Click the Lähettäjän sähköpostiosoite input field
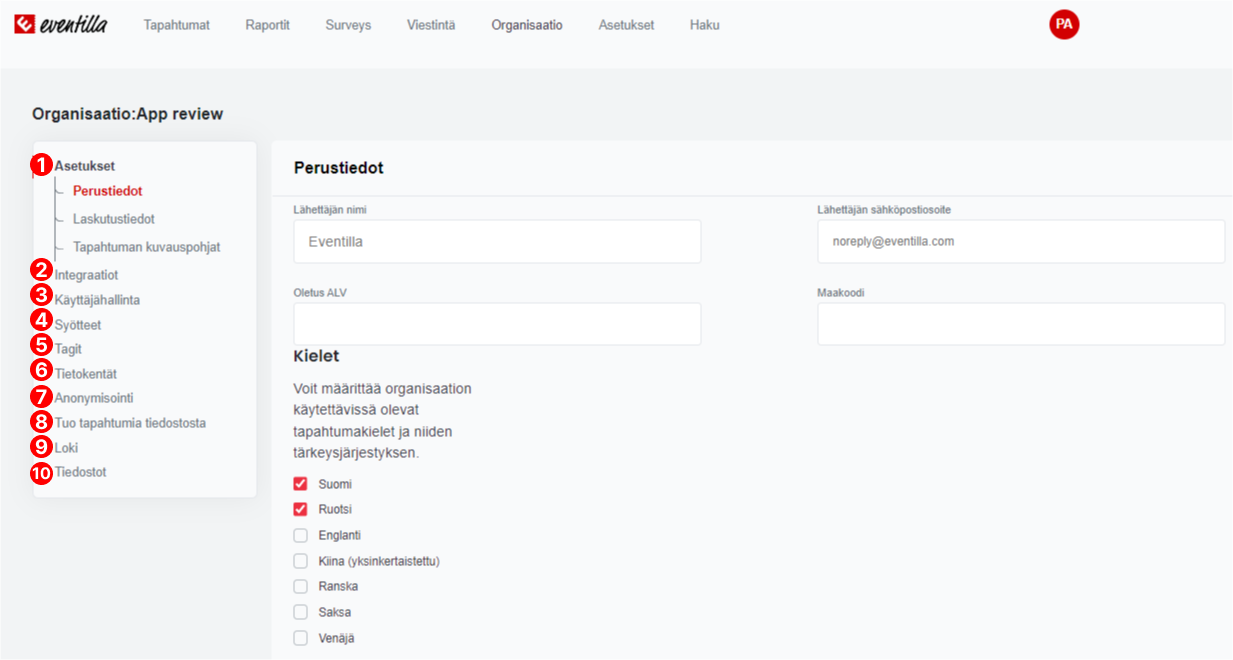1233x660 pixels. tap(1021, 242)
